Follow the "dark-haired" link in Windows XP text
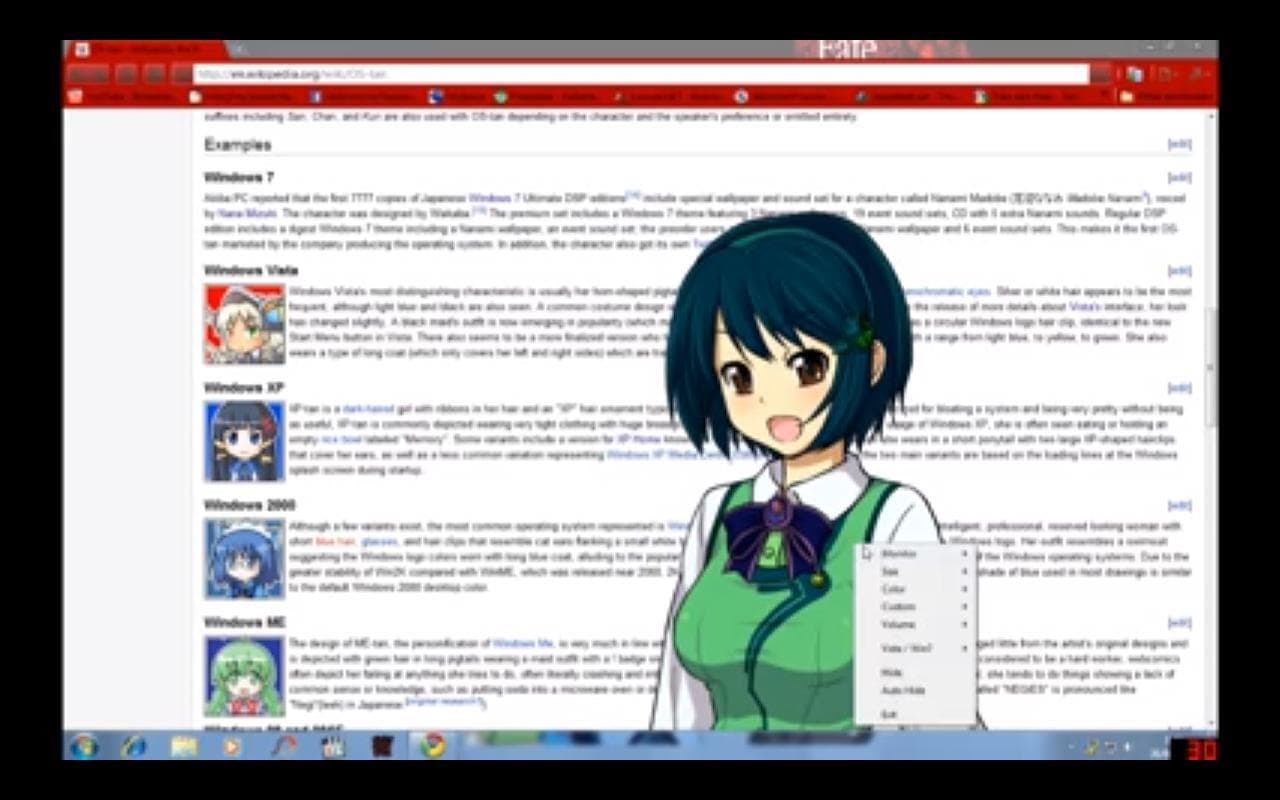The width and height of the screenshot is (1280, 800). pyautogui.click(x=366, y=409)
